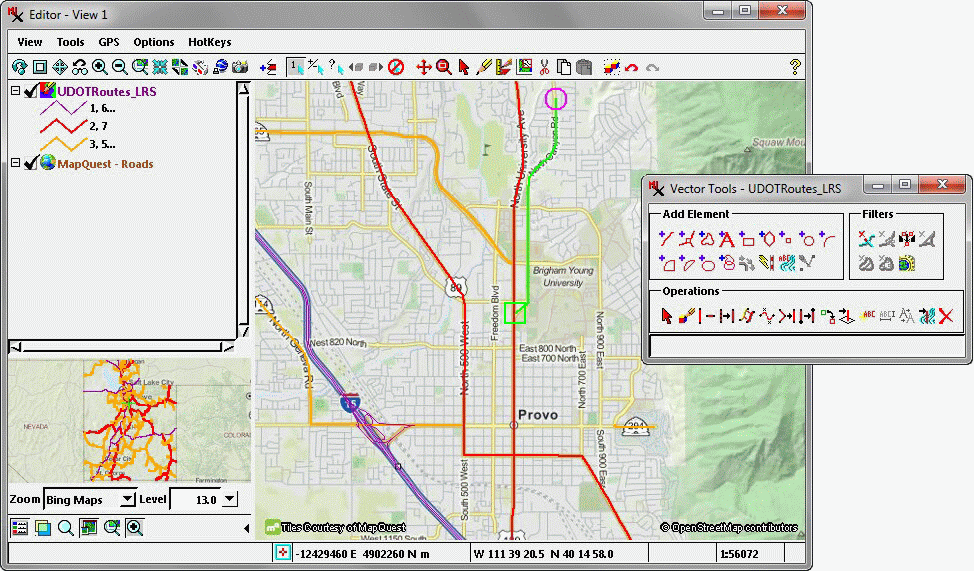
Task: Open the HotKeys menu
Action: tap(209, 42)
